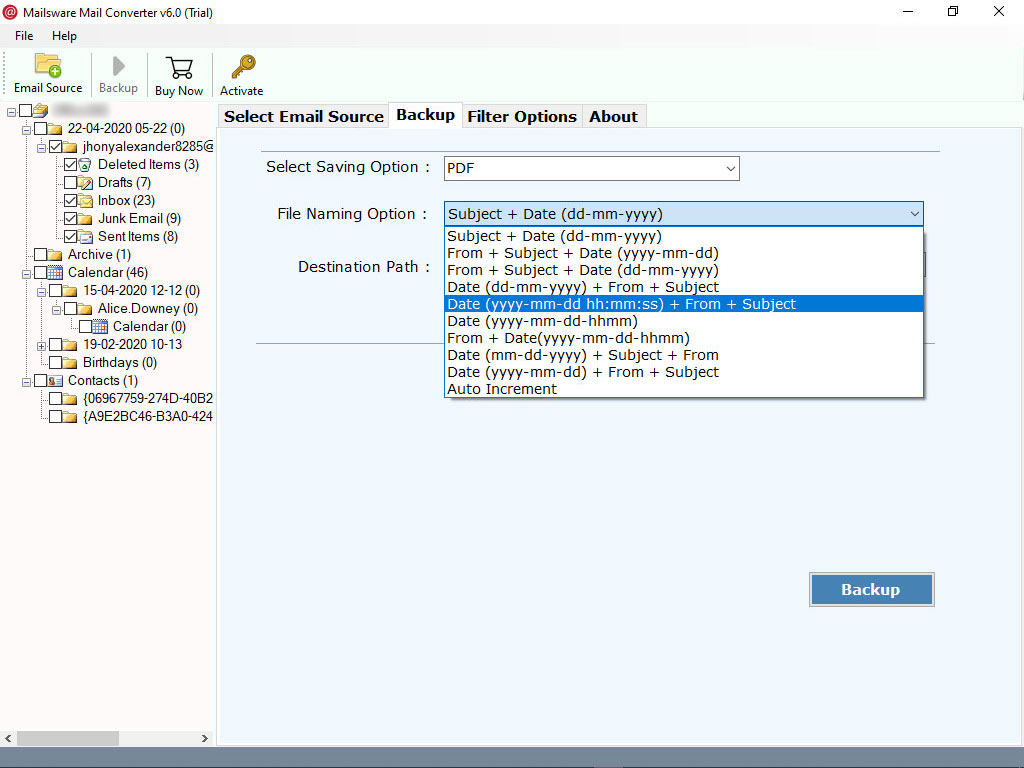Choose From + Date(yyyy-mm-dd-hhmm) option

coord(684,338)
